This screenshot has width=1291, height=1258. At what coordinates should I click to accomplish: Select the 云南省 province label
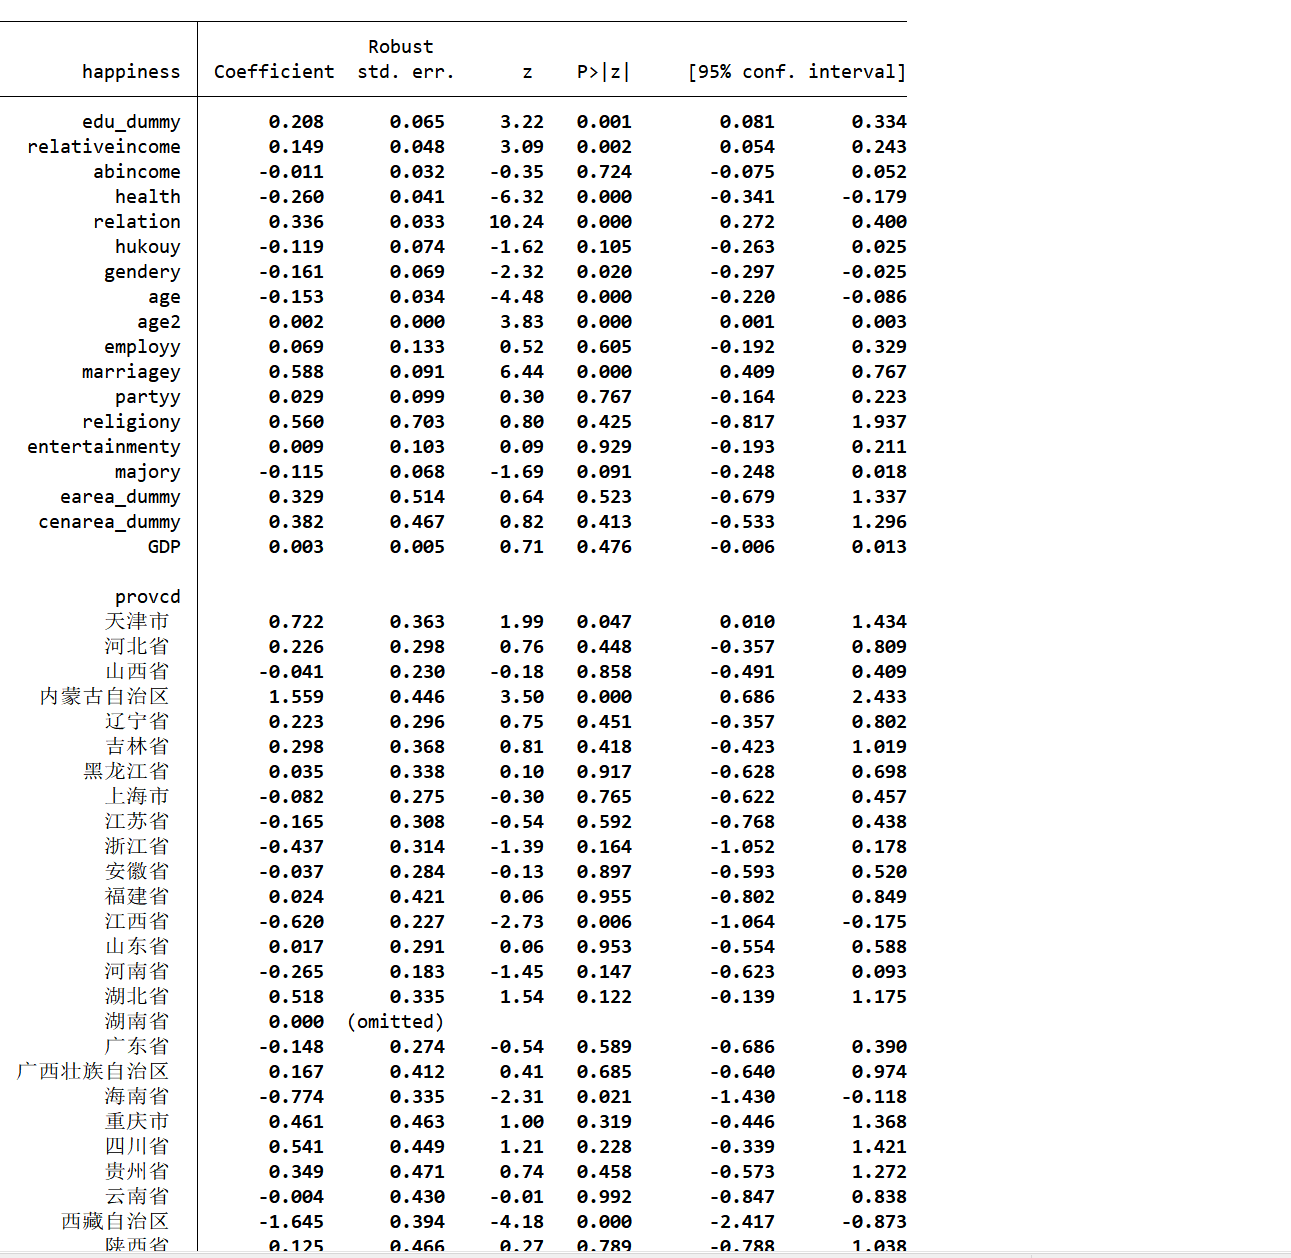[x=137, y=1197]
